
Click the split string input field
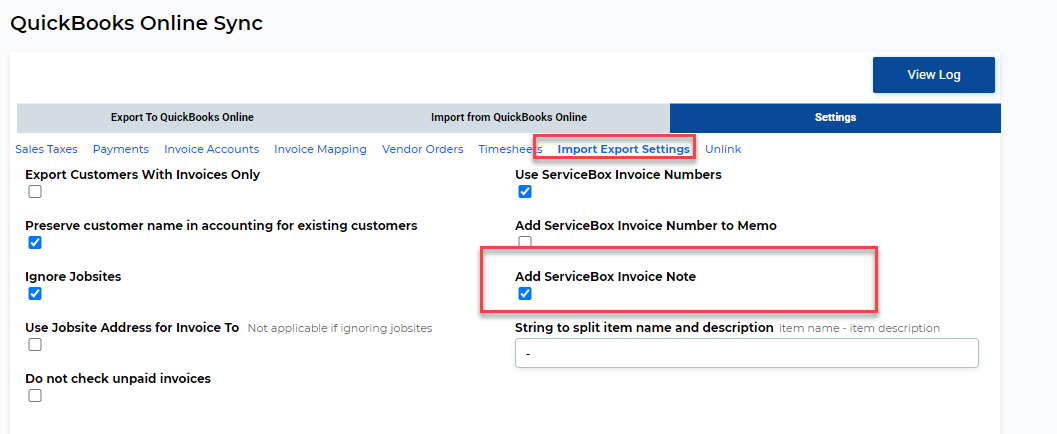coord(747,353)
